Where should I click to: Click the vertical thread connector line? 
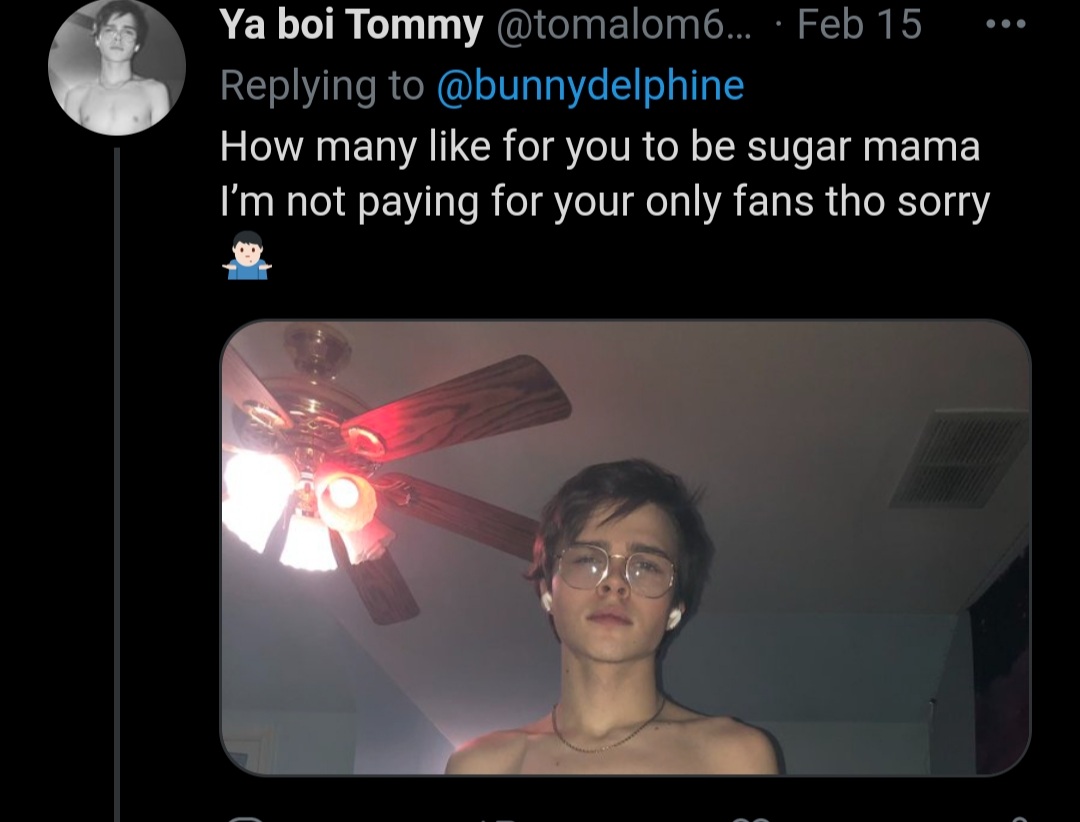point(117,482)
